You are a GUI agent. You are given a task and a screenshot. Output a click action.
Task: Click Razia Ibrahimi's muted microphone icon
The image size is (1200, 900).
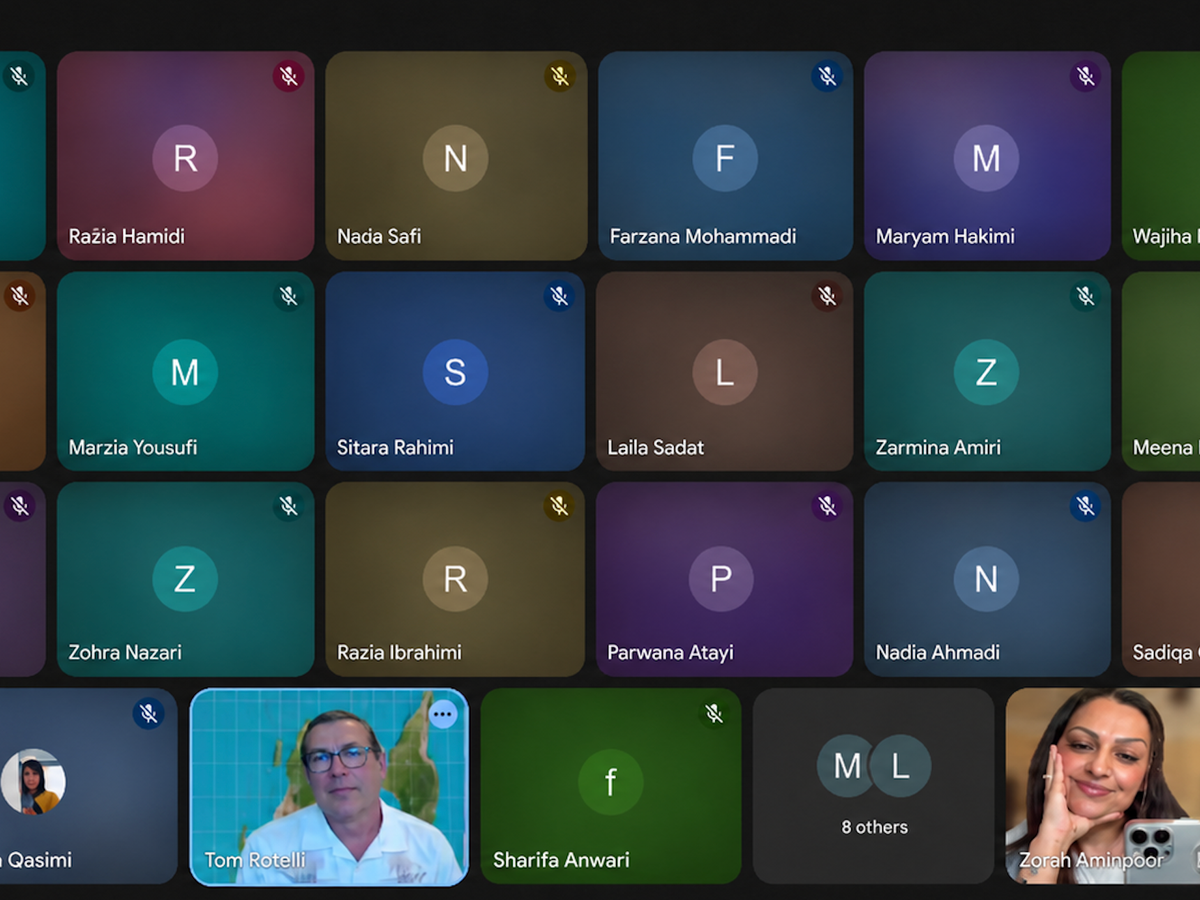pos(560,507)
